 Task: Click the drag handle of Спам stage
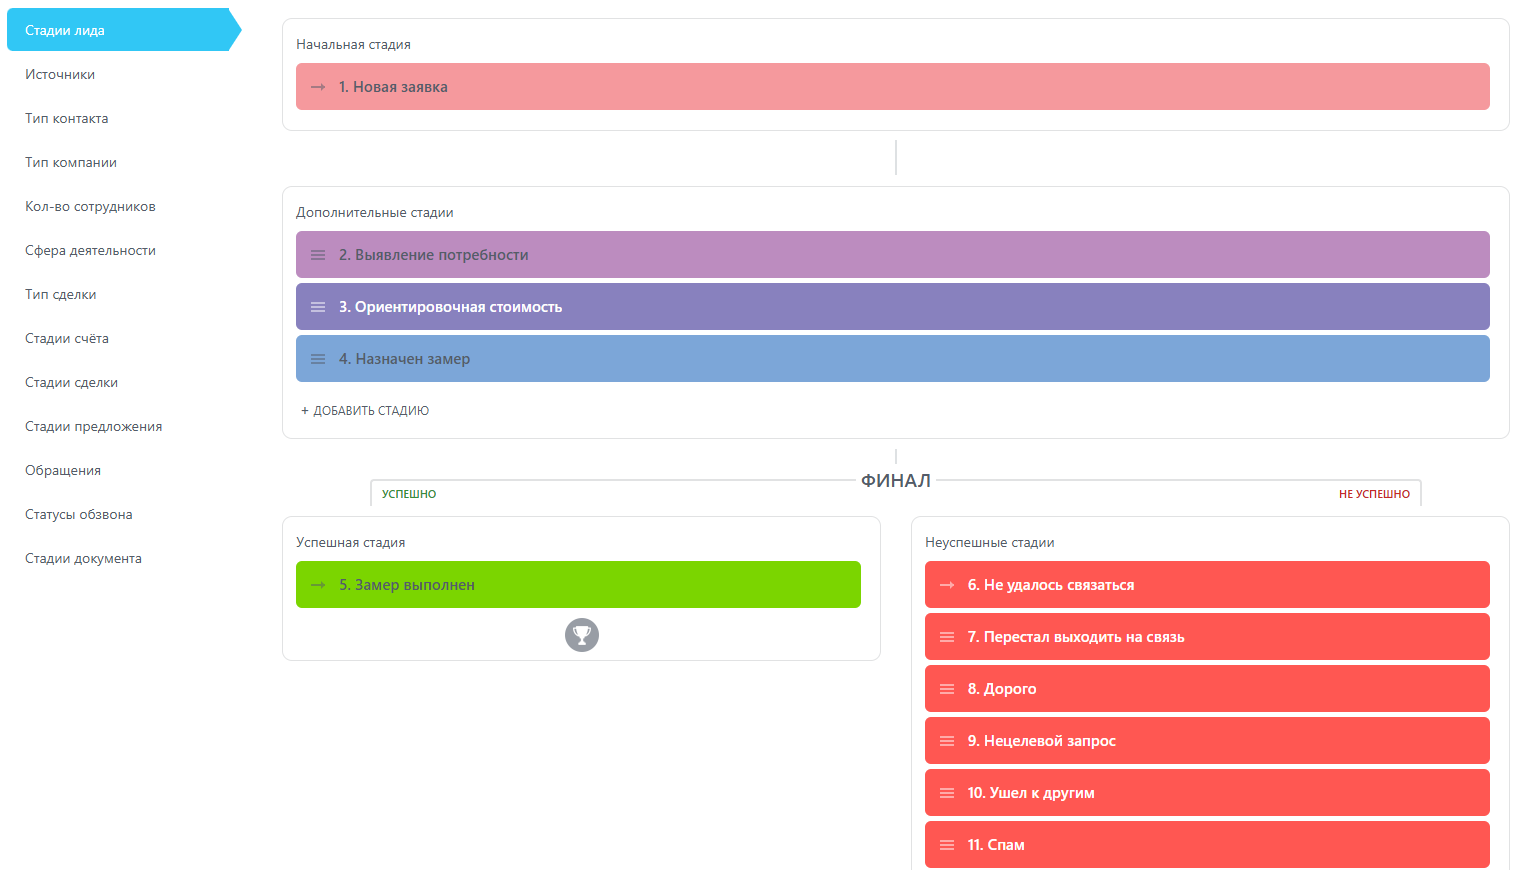tap(947, 845)
